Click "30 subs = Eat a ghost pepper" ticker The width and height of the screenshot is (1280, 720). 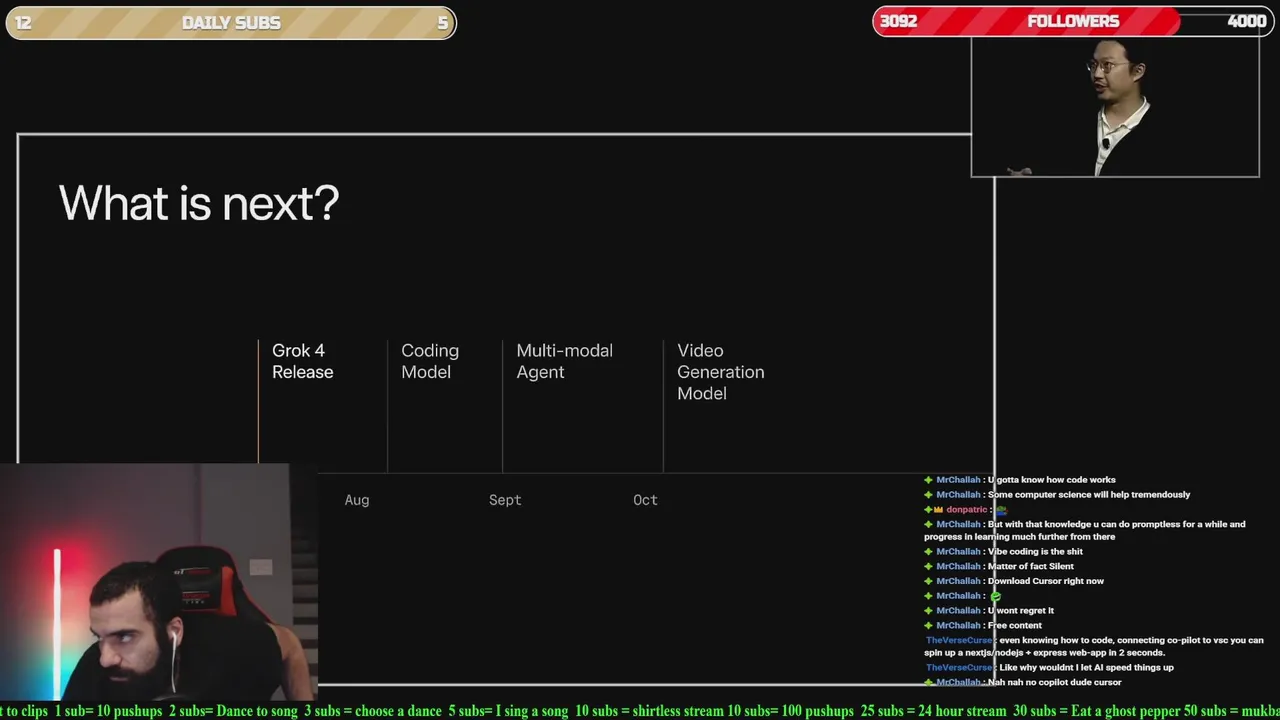pyautogui.click(x=1096, y=711)
